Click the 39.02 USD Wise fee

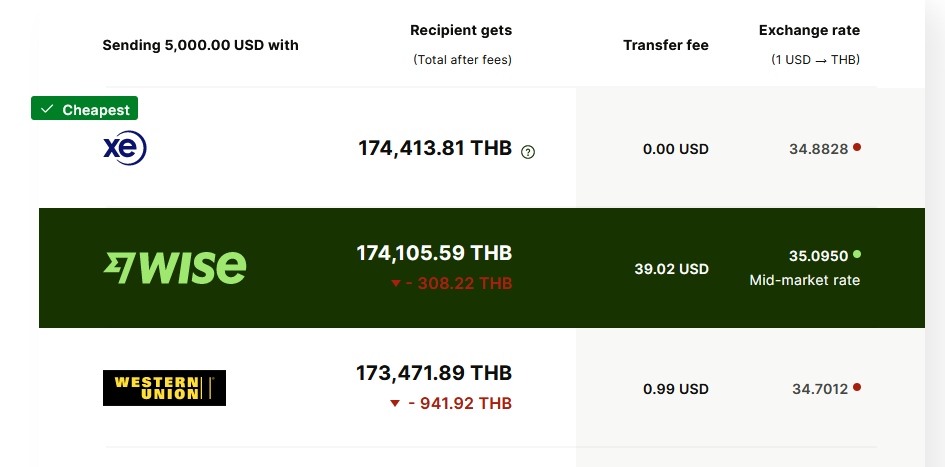click(x=671, y=269)
